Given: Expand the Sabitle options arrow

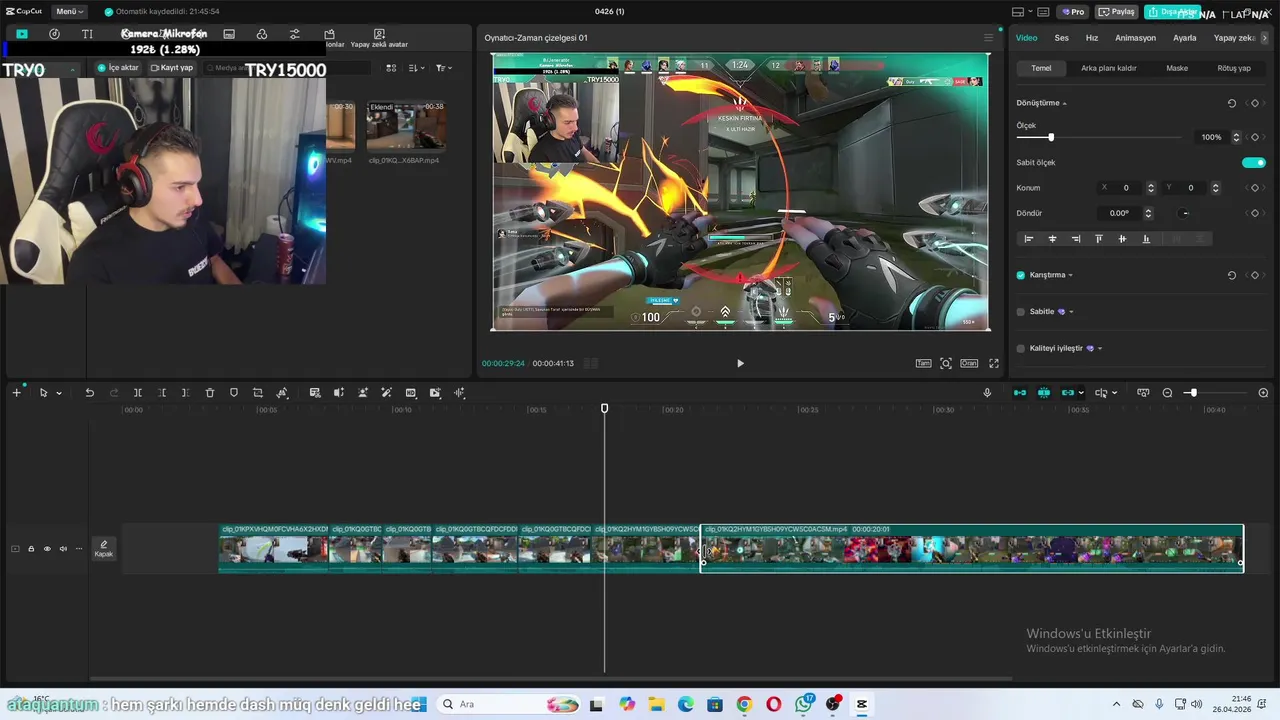Looking at the screenshot, I should tap(1073, 312).
